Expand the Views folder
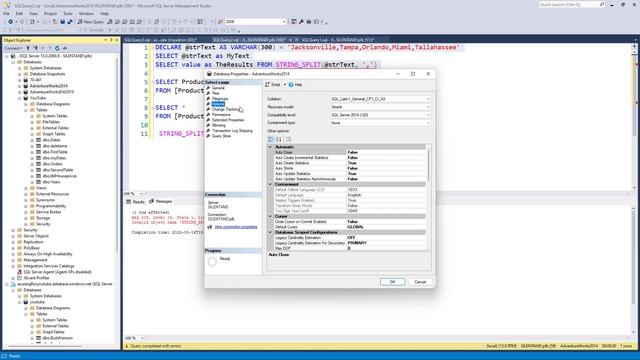This screenshot has width=640, height=360. 26,188
